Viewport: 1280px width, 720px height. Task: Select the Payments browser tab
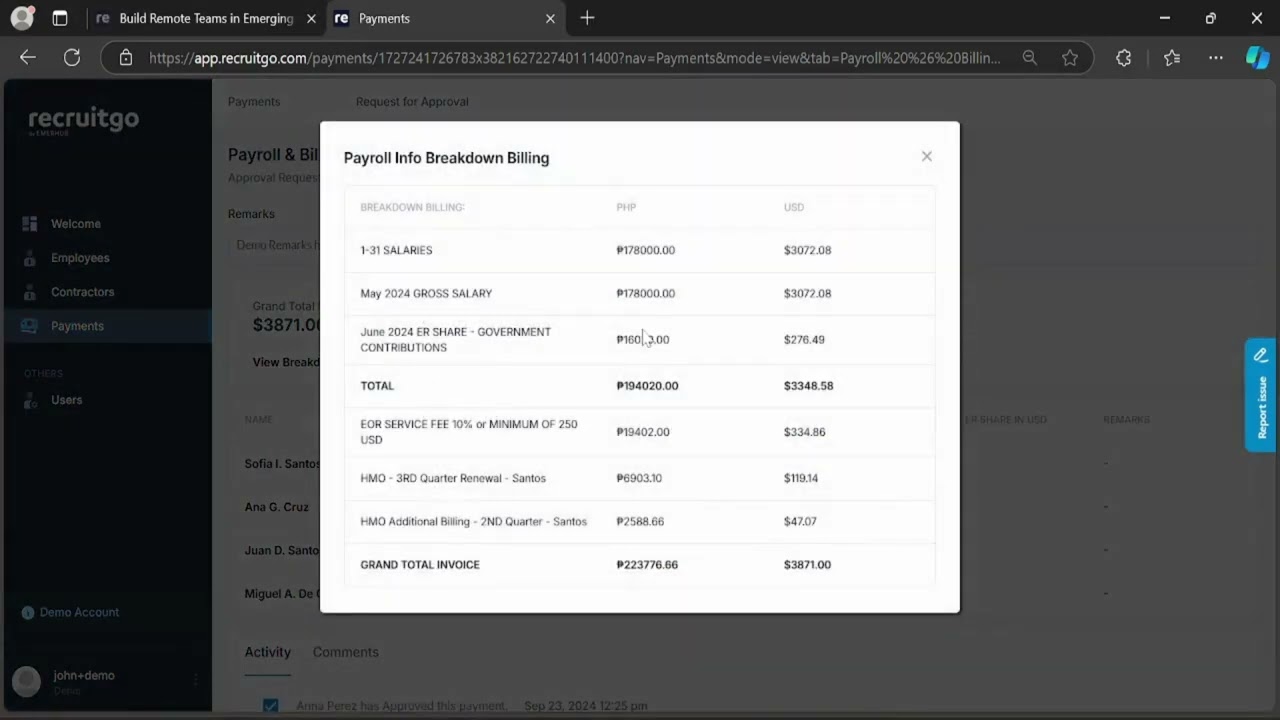pyautogui.click(x=446, y=18)
